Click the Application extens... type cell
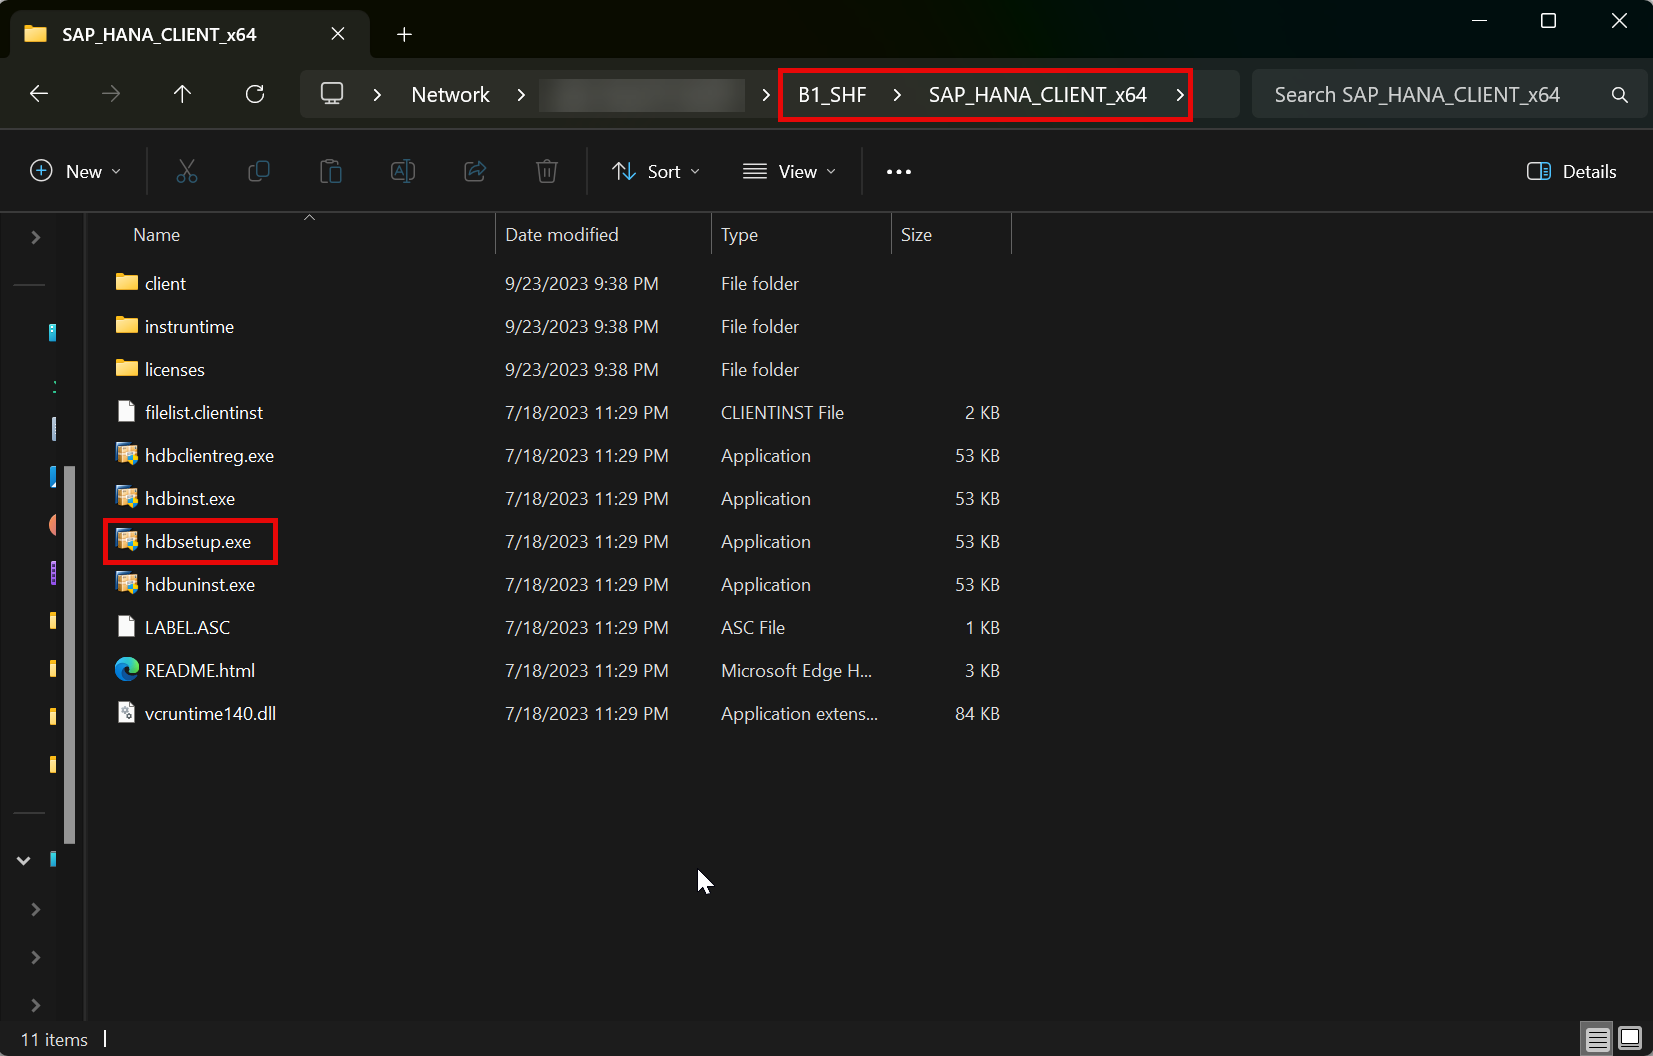This screenshot has width=1653, height=1056. [799, 714]
